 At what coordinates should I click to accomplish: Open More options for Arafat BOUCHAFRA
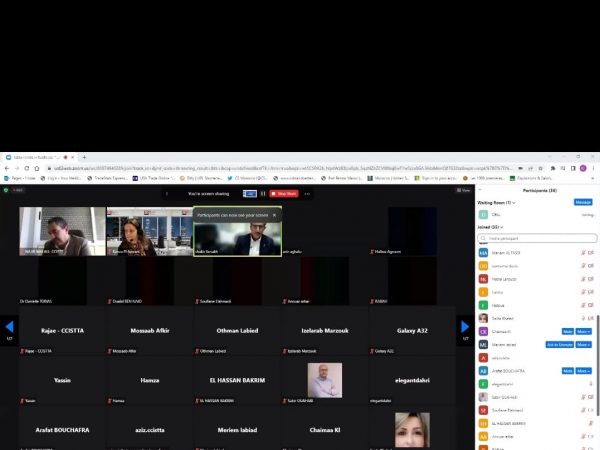tap(584, 371)
